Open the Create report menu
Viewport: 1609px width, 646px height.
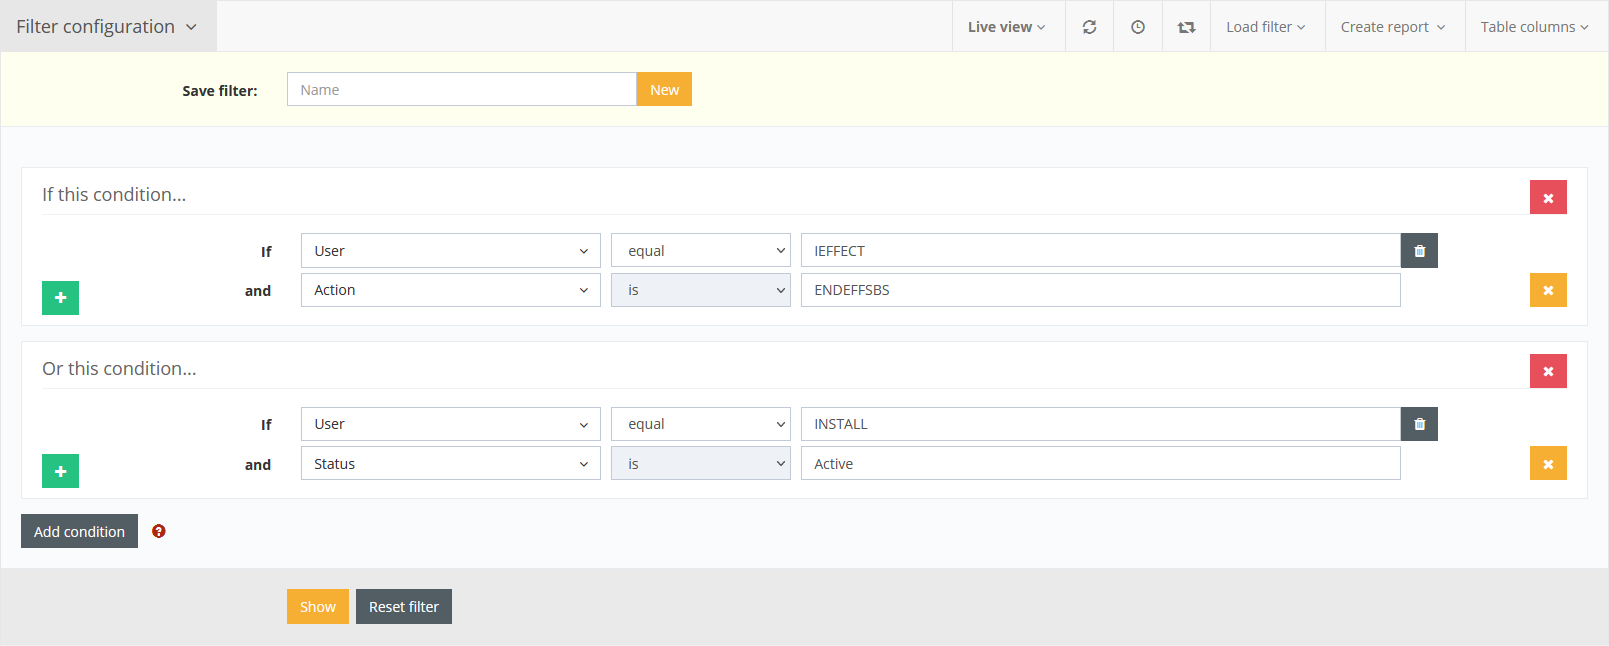point(1393,27)
